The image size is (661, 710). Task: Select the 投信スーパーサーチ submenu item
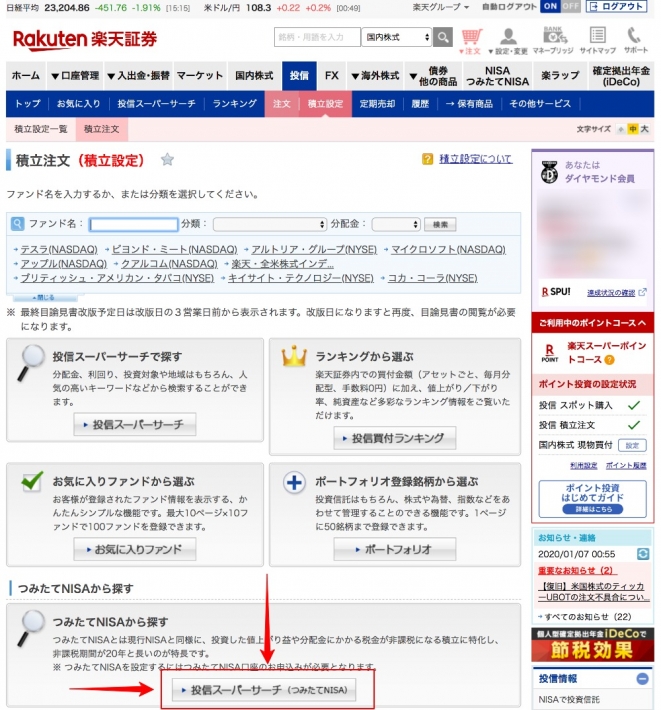pyautogui.click(x=156, y=104)
